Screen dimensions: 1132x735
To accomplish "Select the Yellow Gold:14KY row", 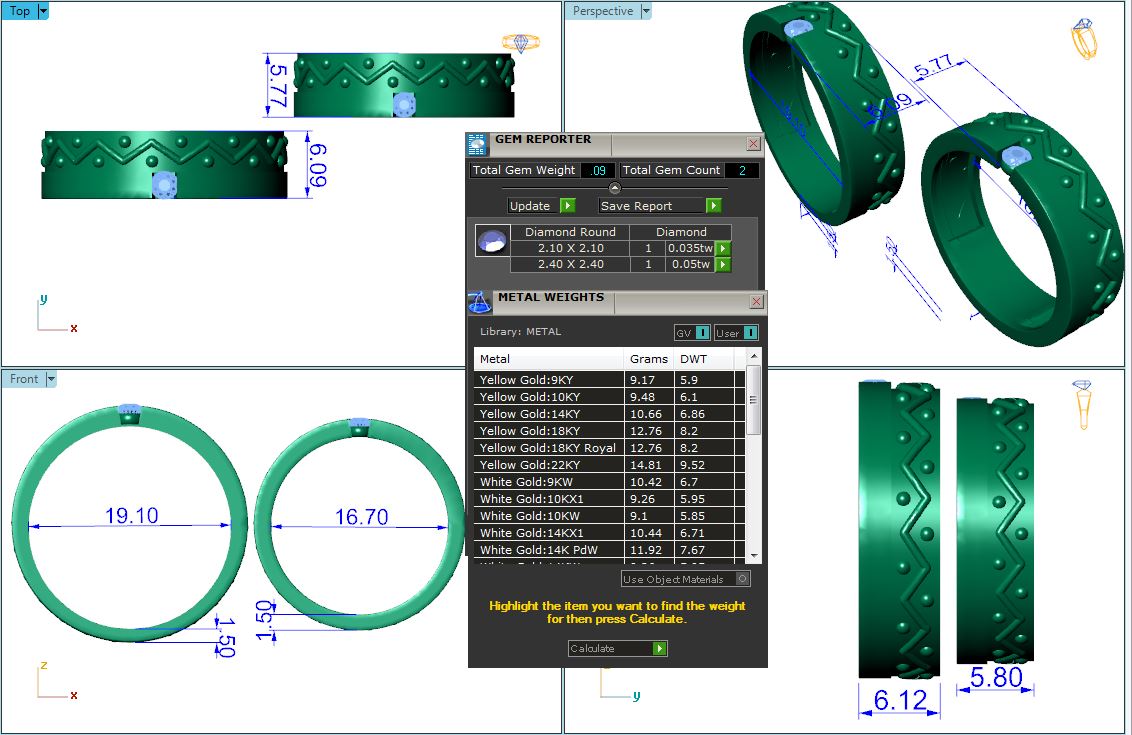I will coord(609,414).
